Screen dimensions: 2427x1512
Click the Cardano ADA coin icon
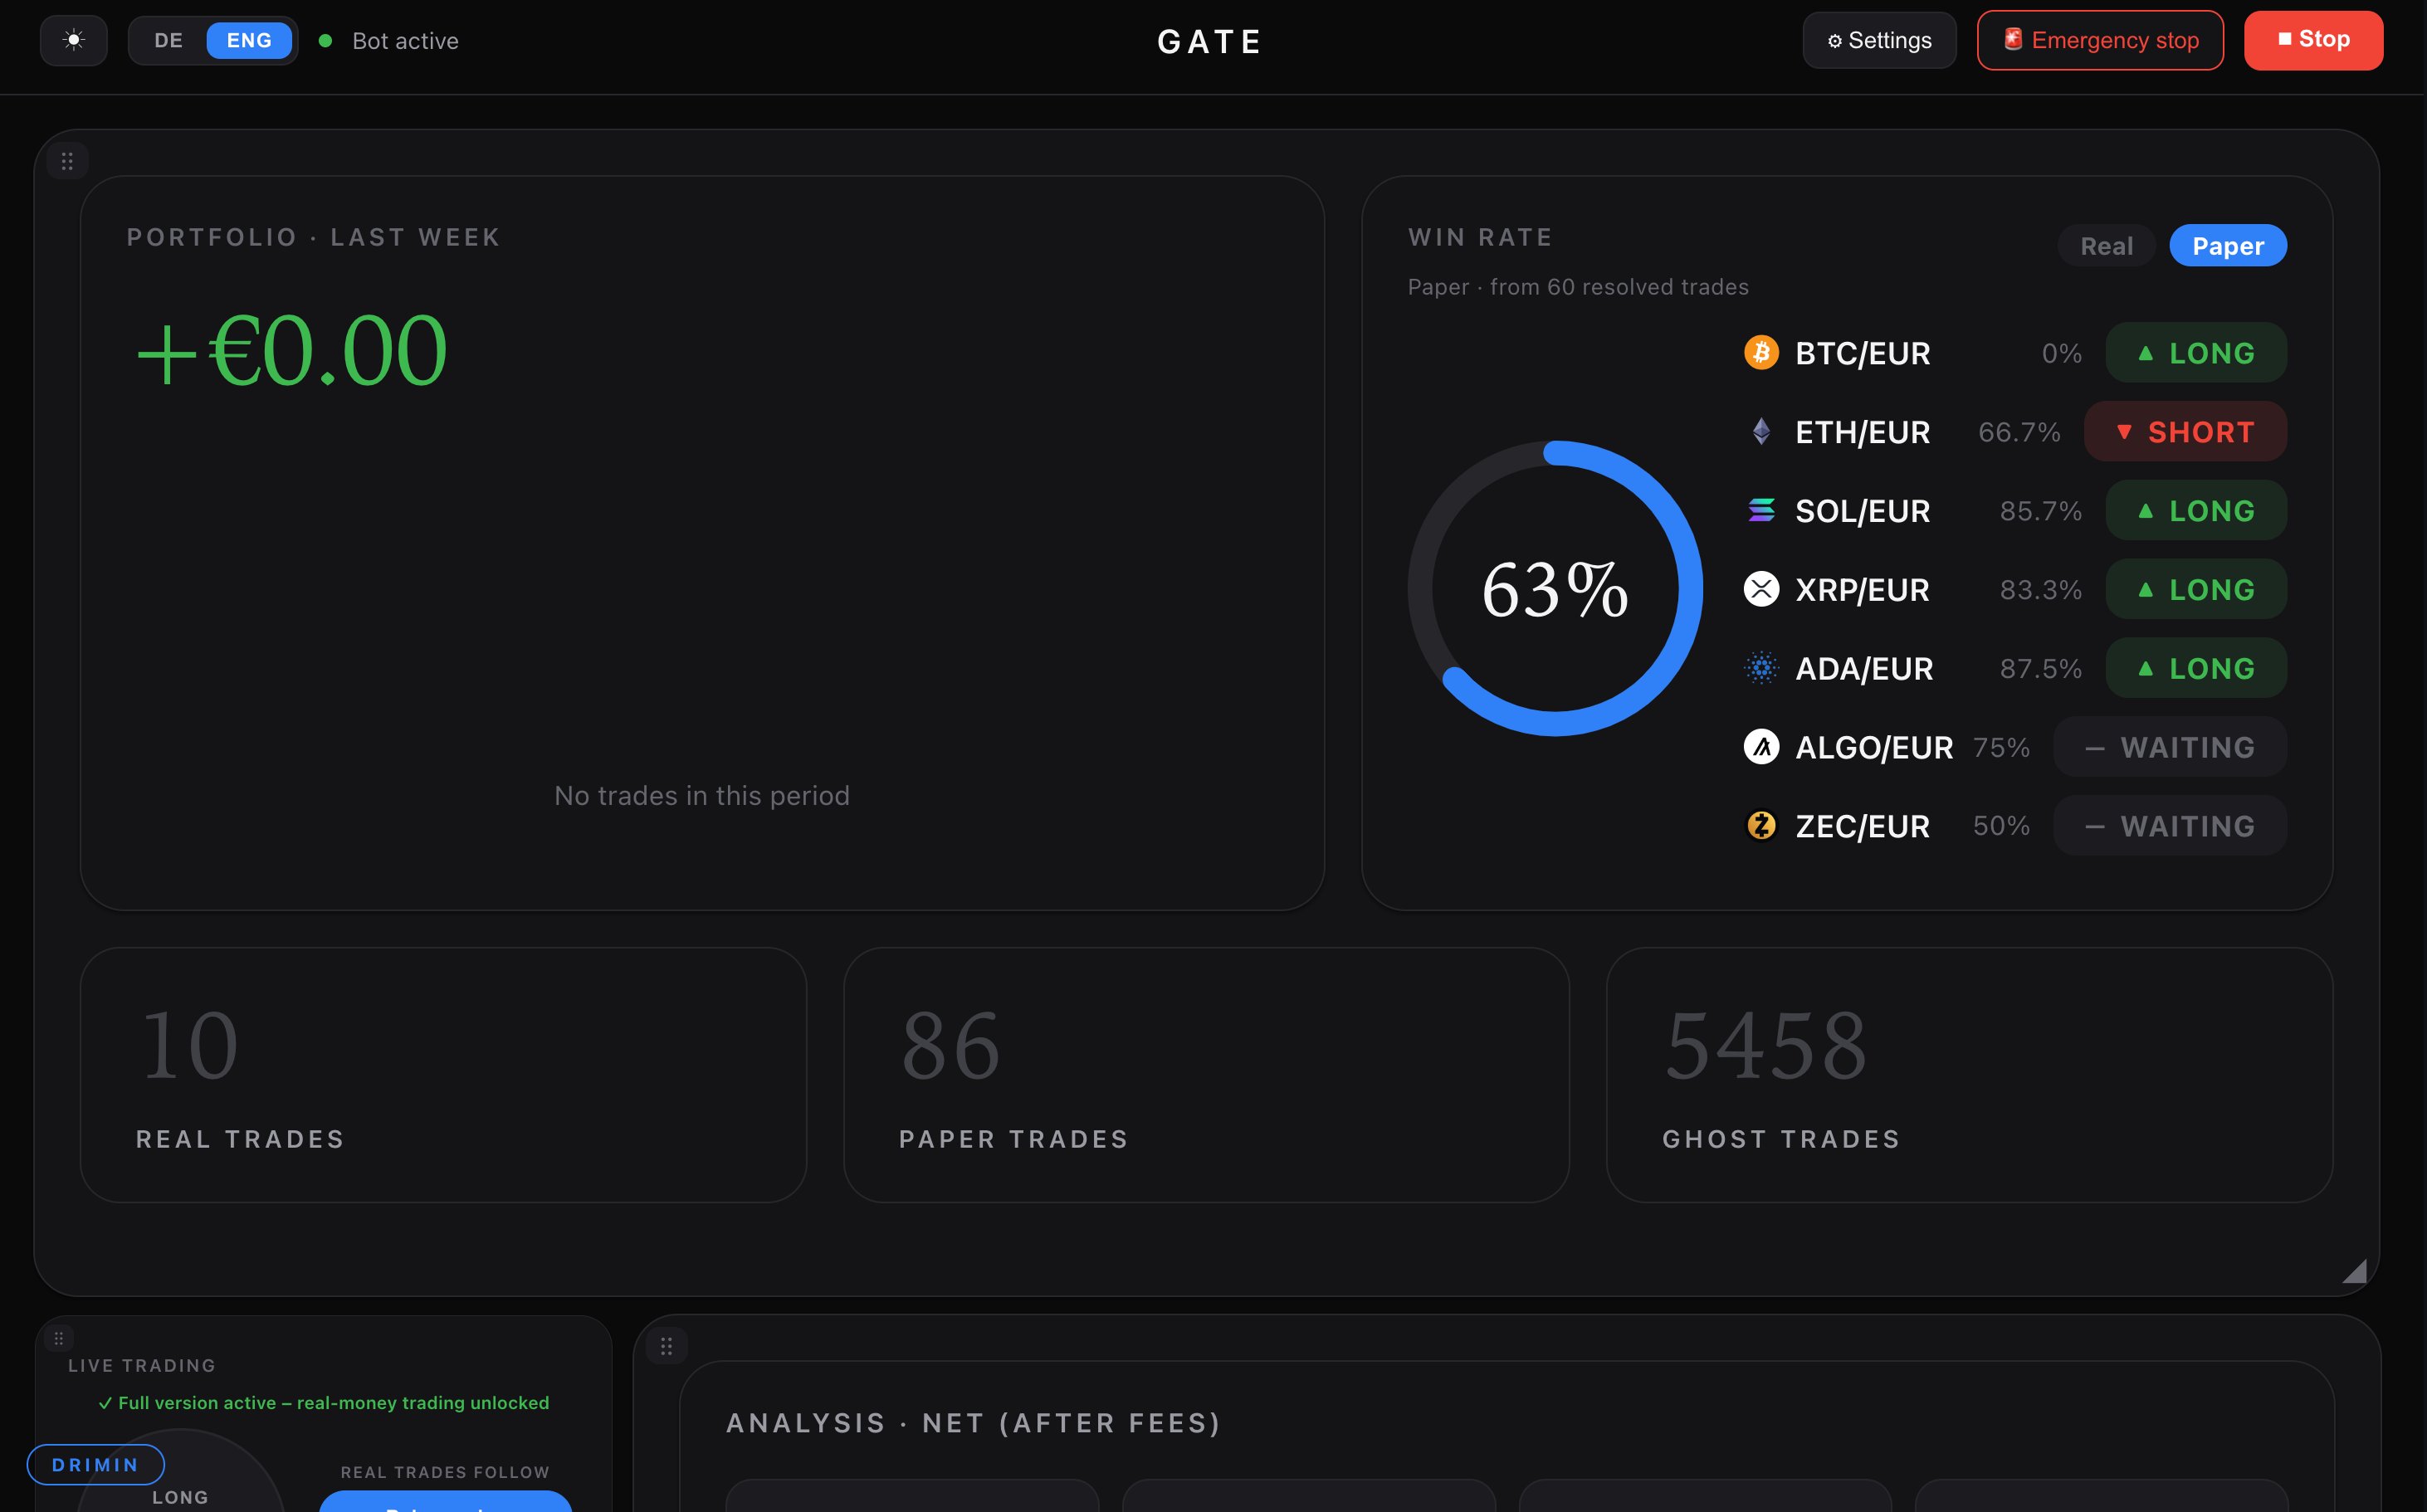tap(1761, 667)
